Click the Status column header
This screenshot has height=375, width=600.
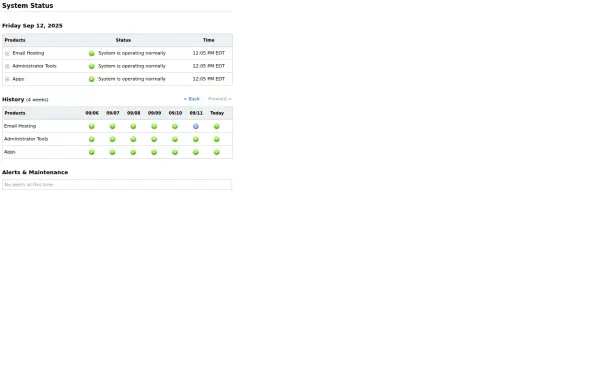(123, 40)
